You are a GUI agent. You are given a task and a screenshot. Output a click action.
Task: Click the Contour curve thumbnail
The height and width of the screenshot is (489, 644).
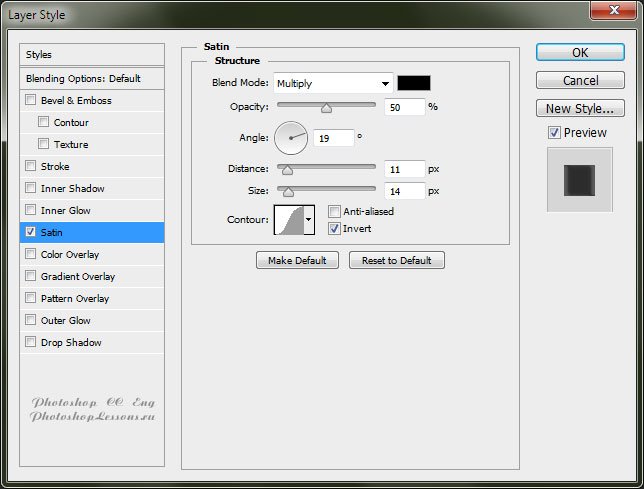click(x=288, y=219)
